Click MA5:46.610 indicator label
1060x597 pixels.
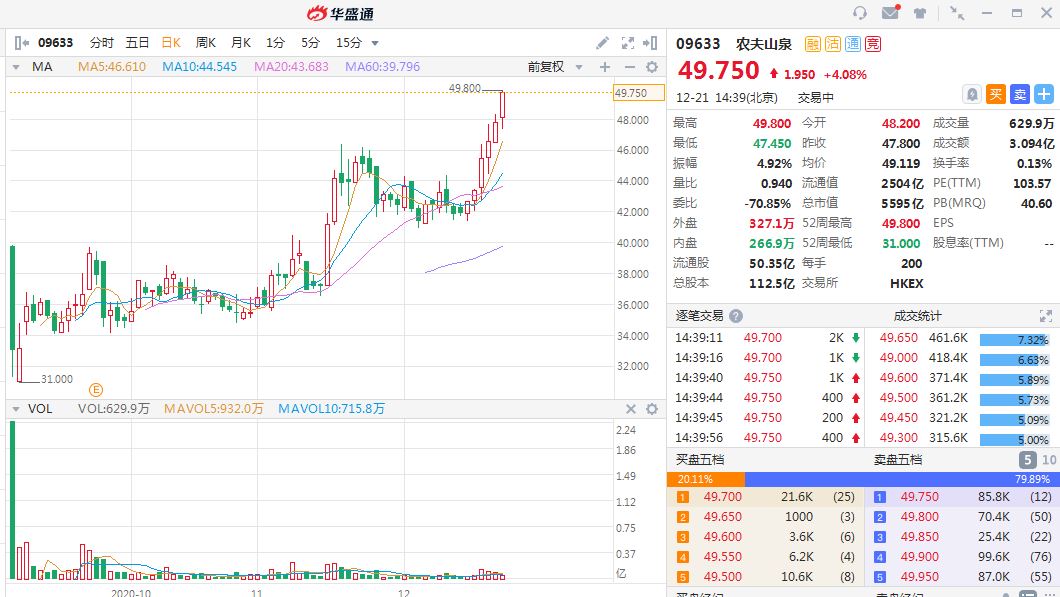click(x=112, y=67)
